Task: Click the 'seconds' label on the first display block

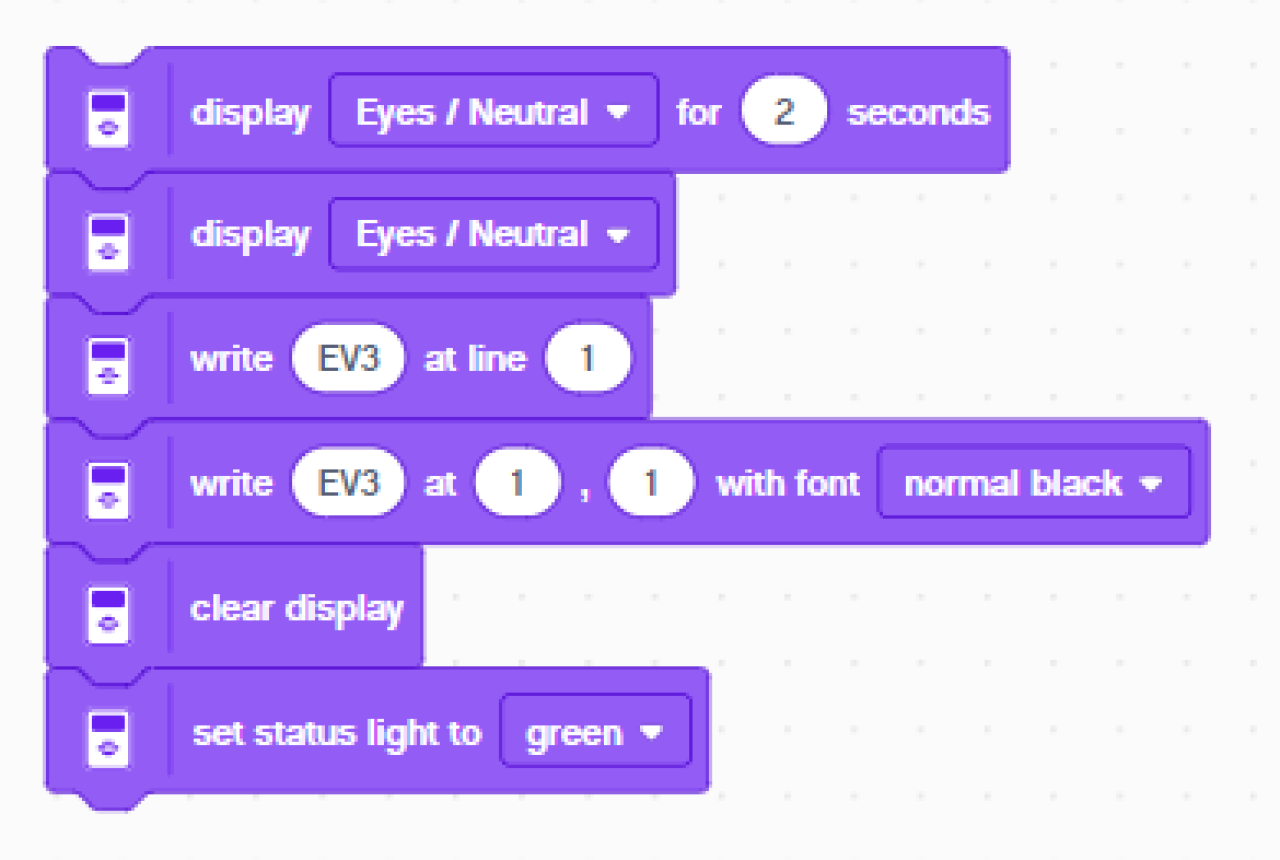Action: click(x=918, y=112)
